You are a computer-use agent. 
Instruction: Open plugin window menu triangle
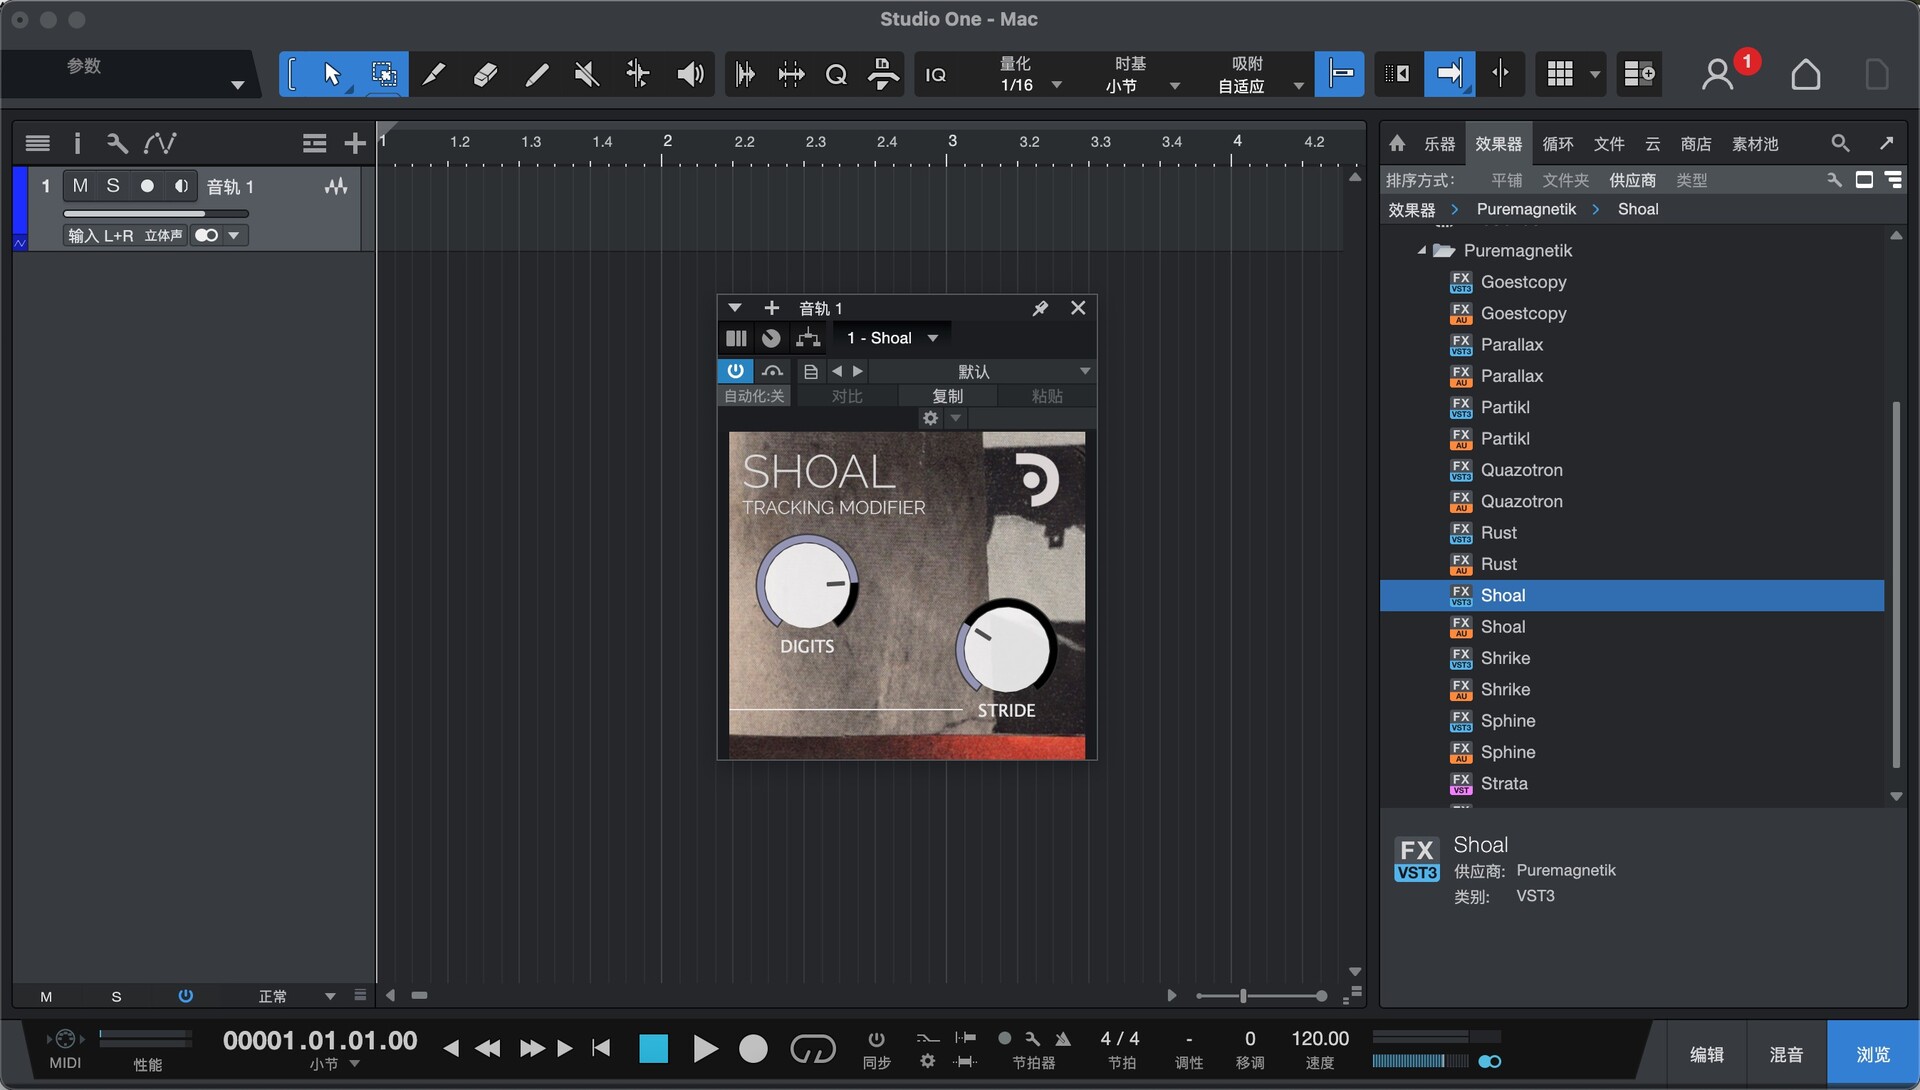click(x=735, y=308)
